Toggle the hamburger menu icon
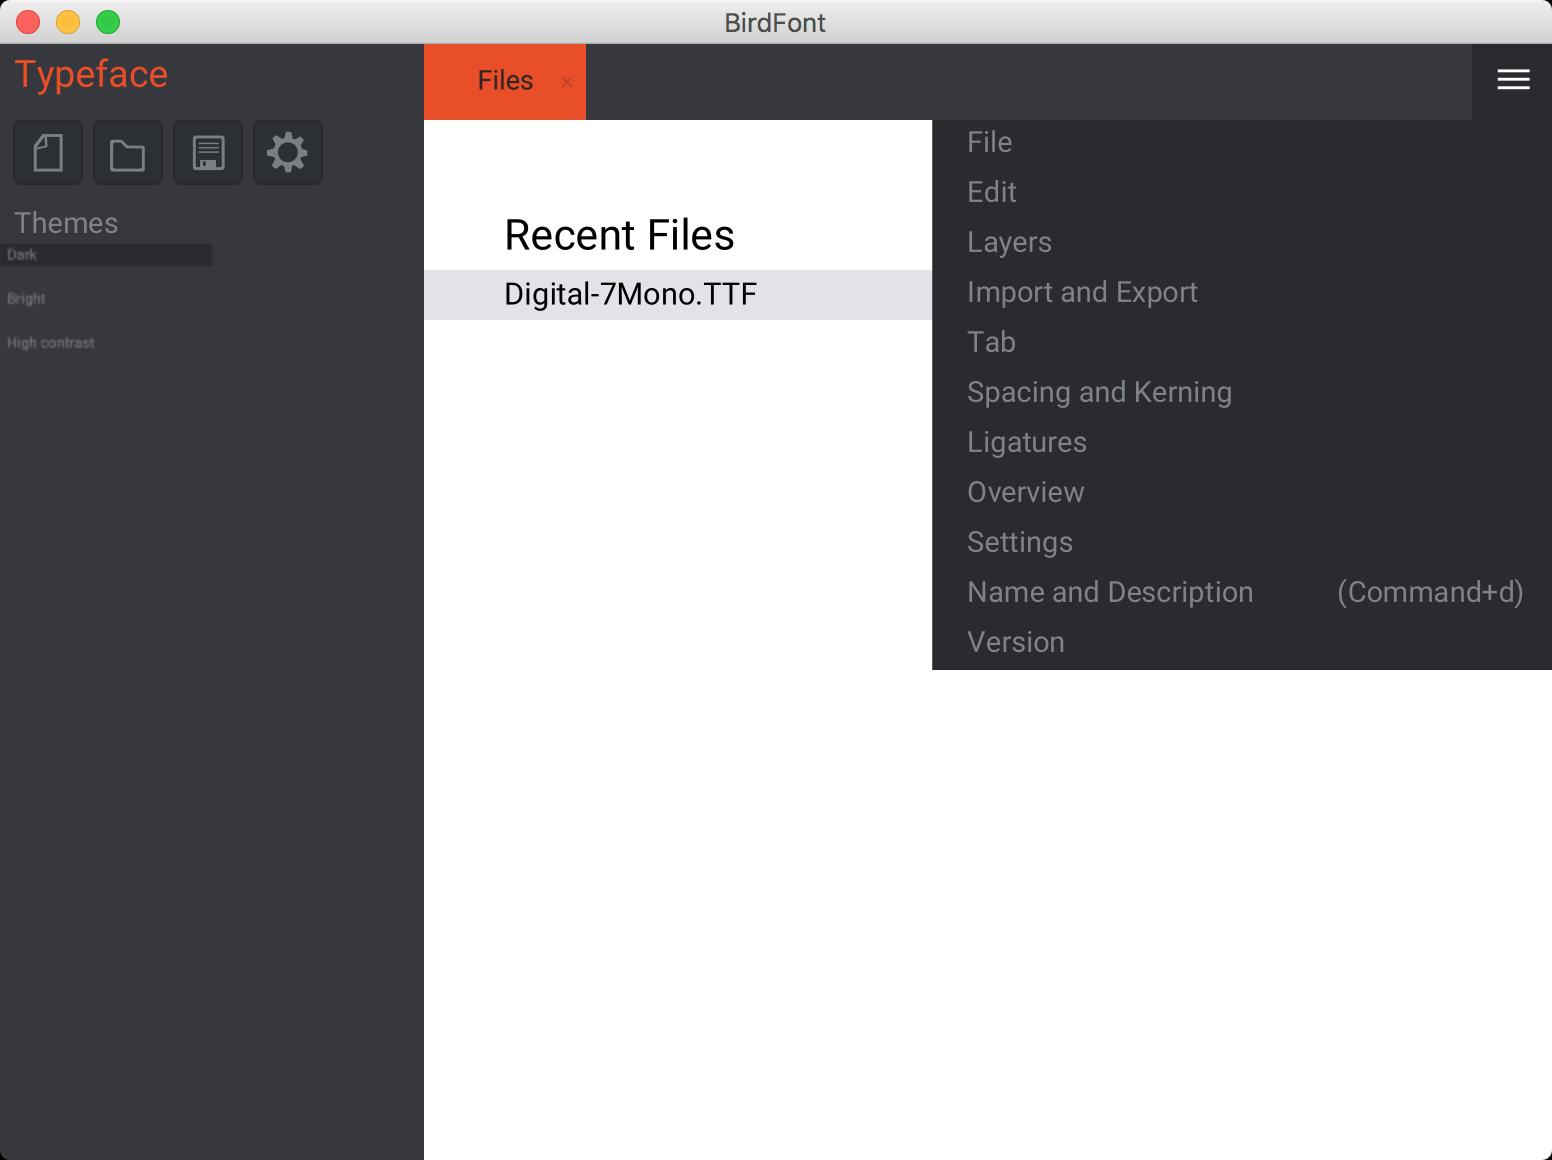 point(1513,80)
